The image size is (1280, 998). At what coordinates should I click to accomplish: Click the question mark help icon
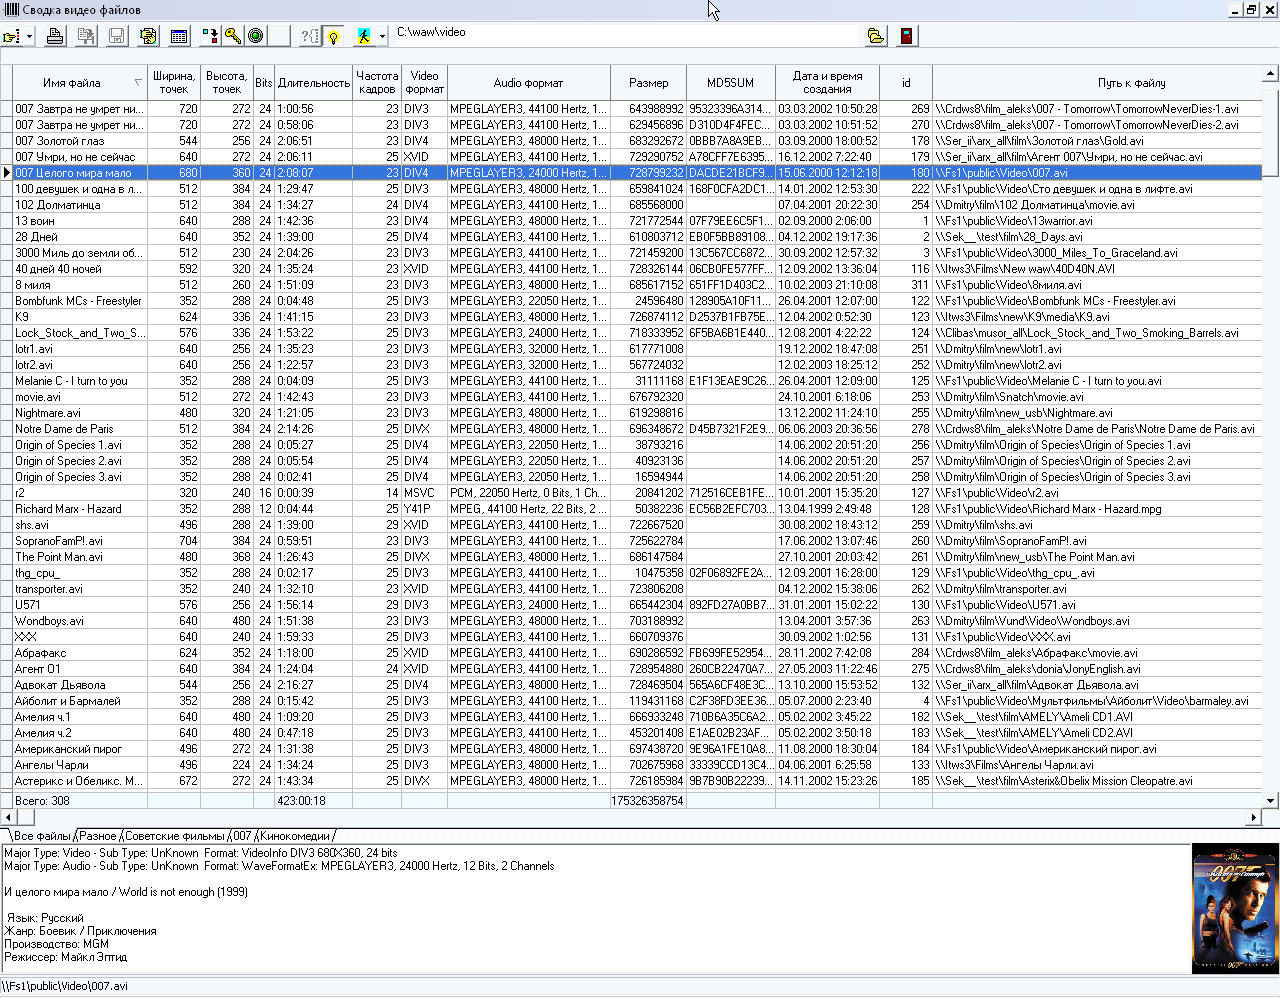(x=309, y=36)
